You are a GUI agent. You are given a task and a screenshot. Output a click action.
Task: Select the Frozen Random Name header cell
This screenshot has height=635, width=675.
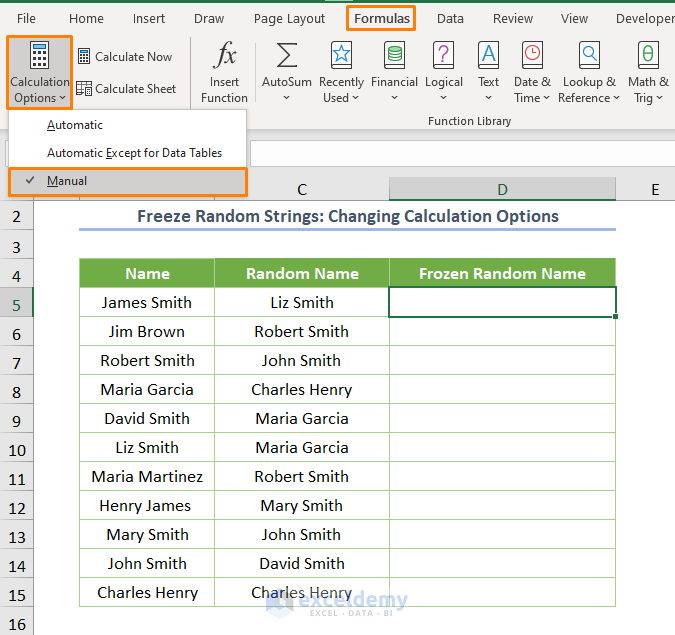(502, 273)
